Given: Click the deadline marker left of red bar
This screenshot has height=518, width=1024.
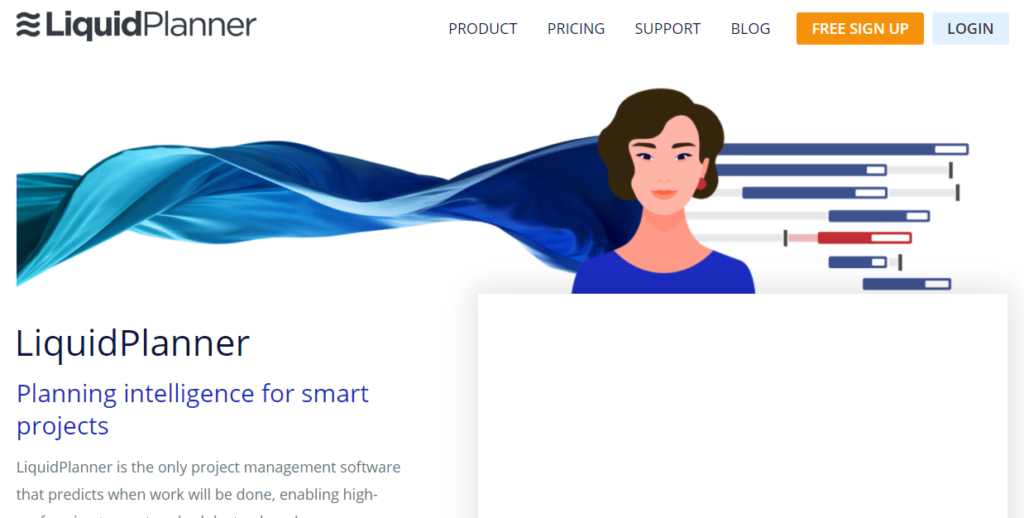Looking at the screenshot, I should pos(785,238).
